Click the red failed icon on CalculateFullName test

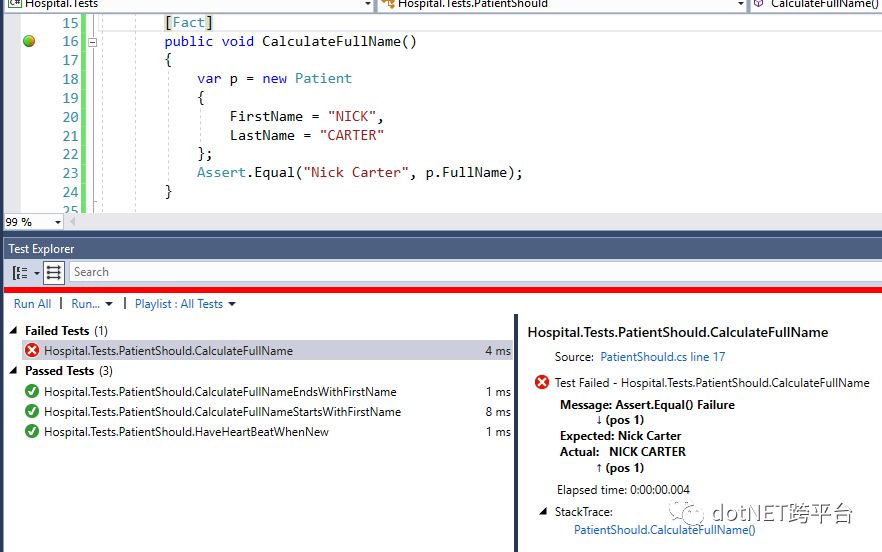(x=32, y=351)
